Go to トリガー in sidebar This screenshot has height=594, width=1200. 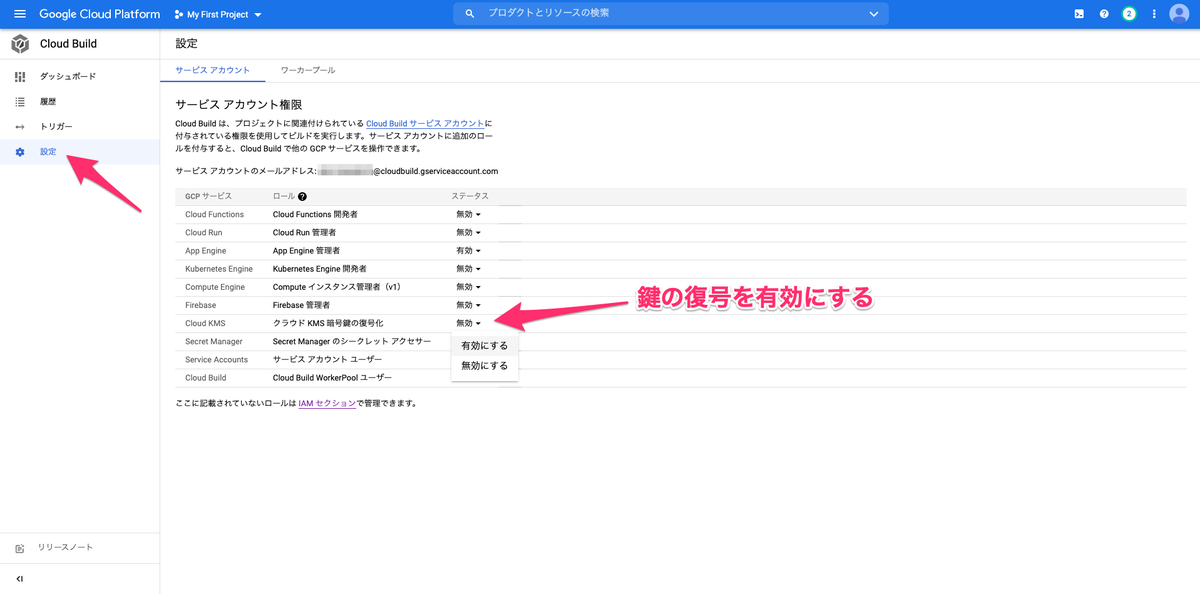click(56, 127)
